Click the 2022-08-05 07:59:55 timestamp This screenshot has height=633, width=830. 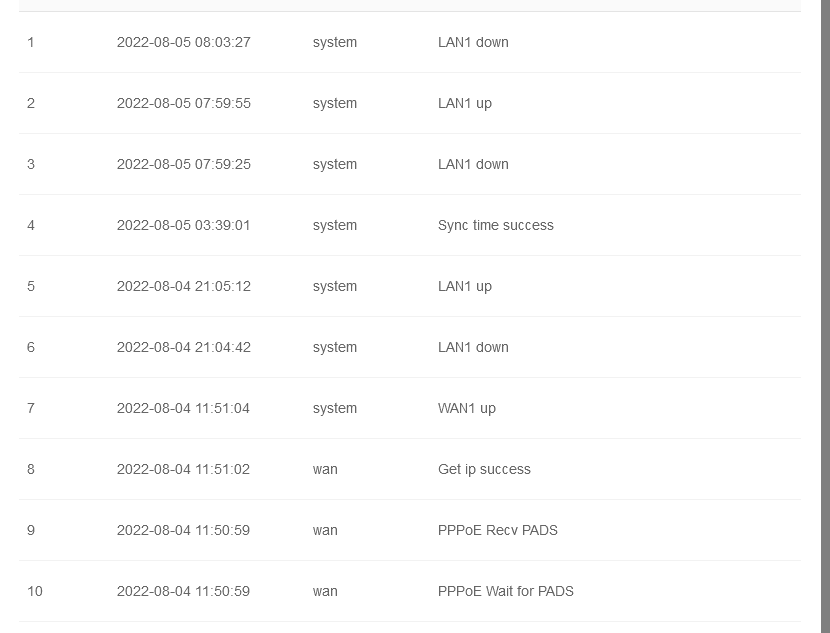183,103
